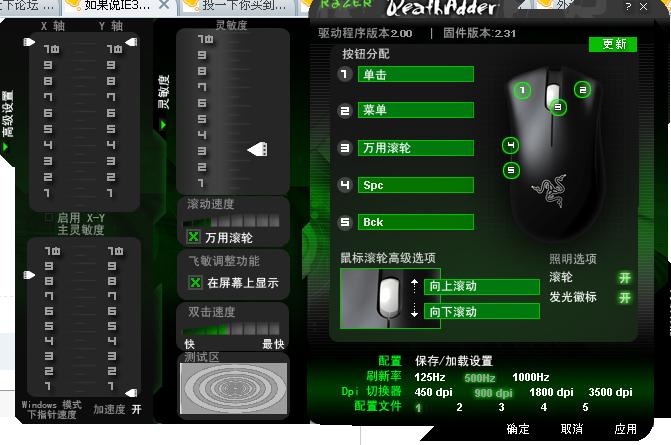Toggle 在屏幕上显示 on-screen display checkbox
Image resolution: width=671 pixels, height=445 pixels.
(195, 282)
